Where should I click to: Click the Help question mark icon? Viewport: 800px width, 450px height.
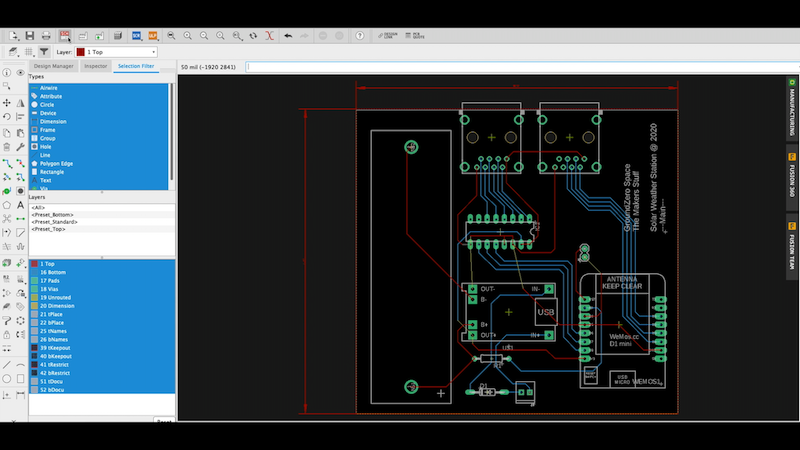[x=359, y=35]
